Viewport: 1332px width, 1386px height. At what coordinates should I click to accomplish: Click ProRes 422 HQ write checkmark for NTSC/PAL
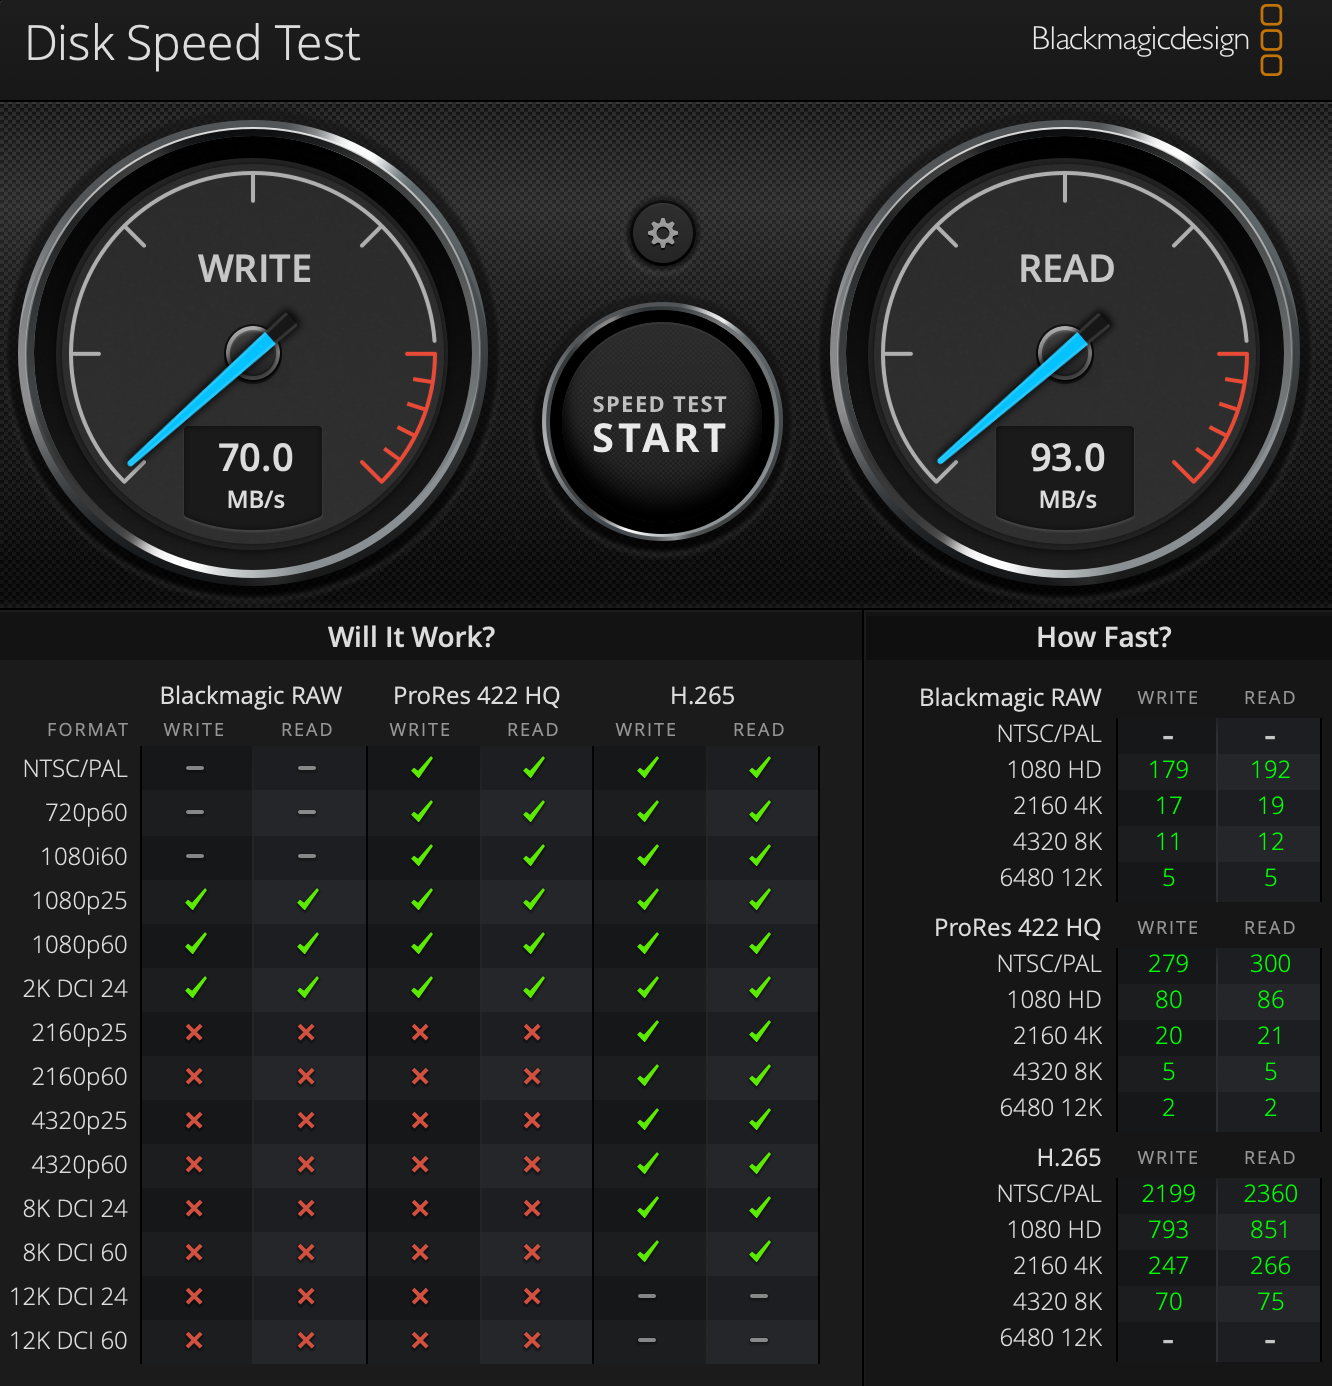[421, 768]
